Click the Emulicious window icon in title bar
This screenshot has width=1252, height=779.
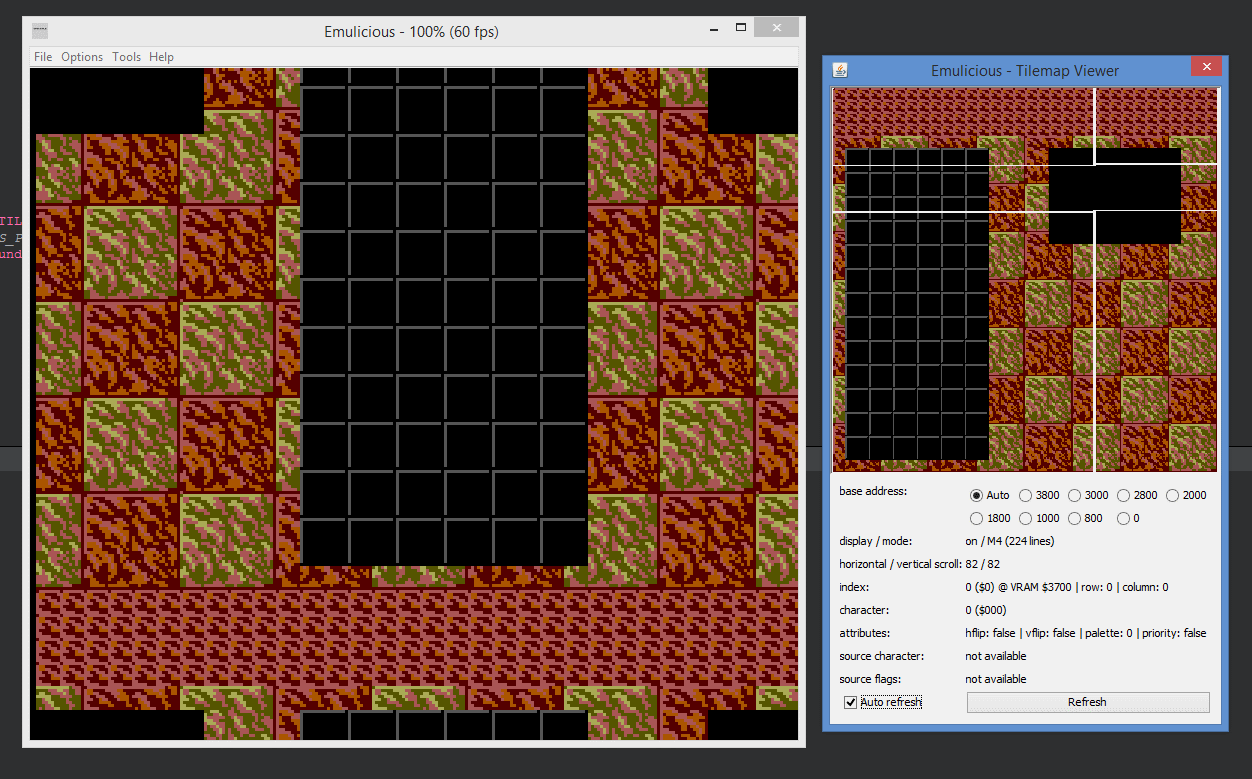pyautogui.click(x=40, y=31)
